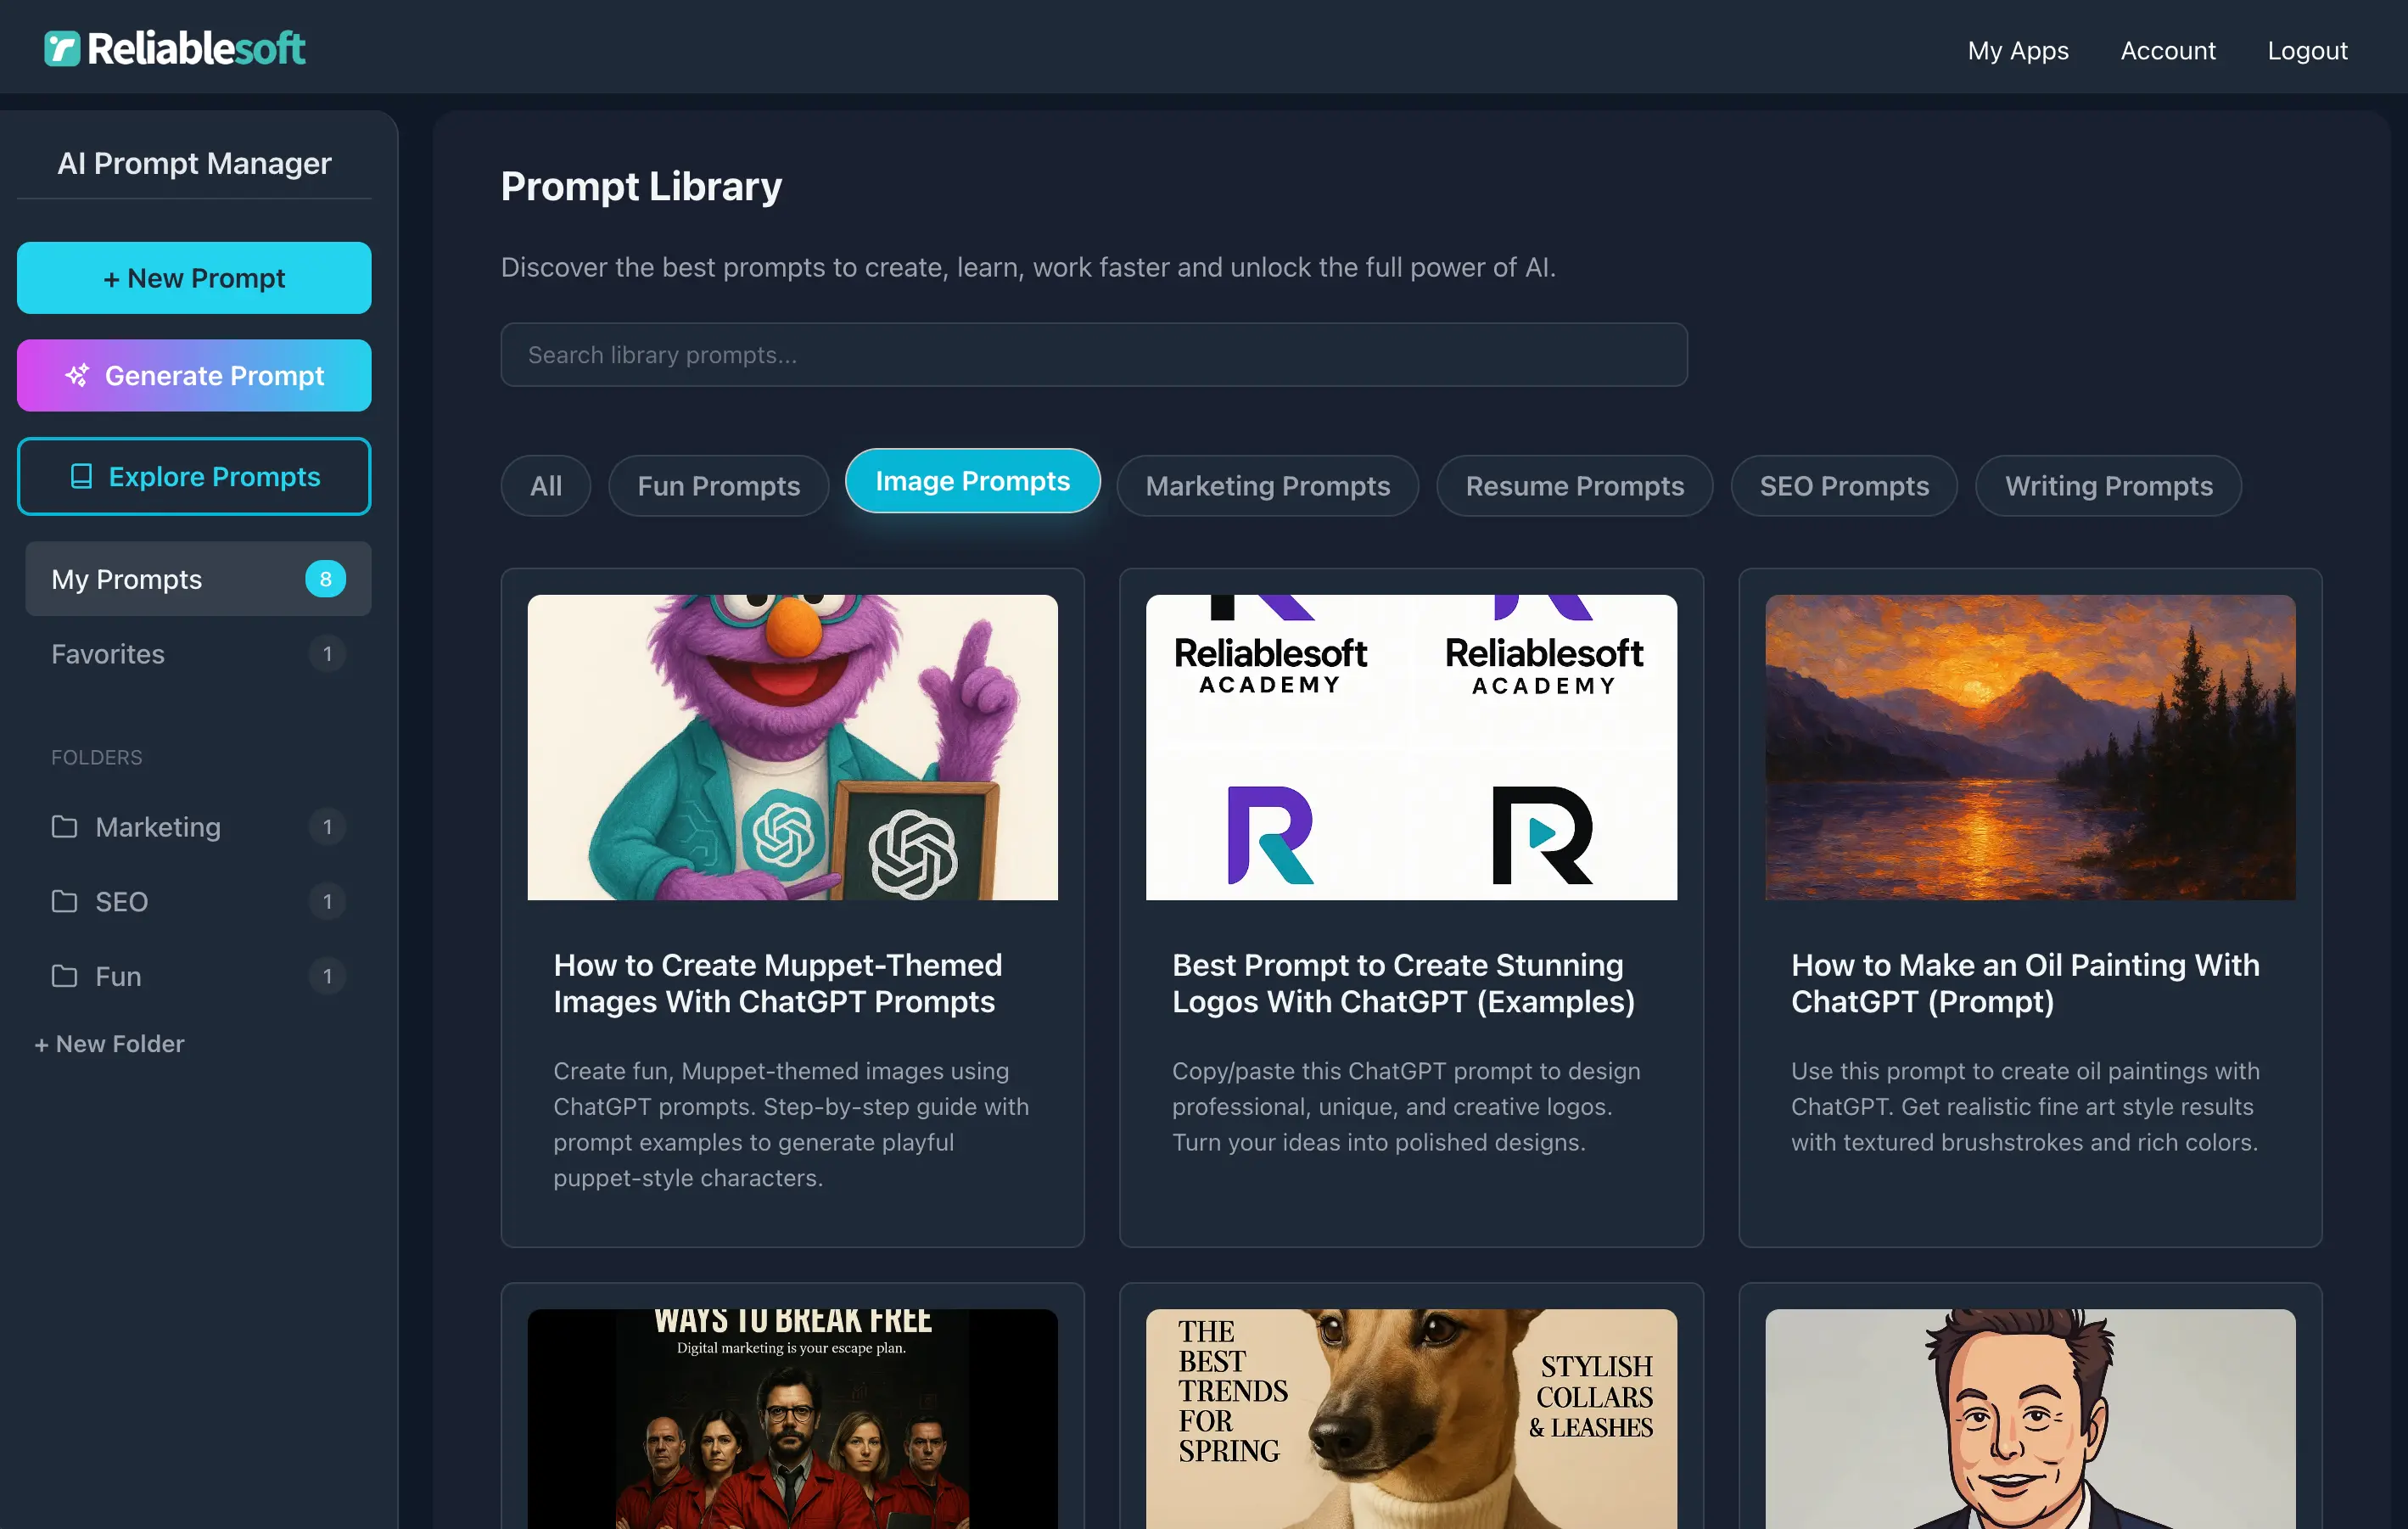Screen dimensions: 2408x1529
Task: Click the Reliablesoft logo icon
Action: click(62, 48)
